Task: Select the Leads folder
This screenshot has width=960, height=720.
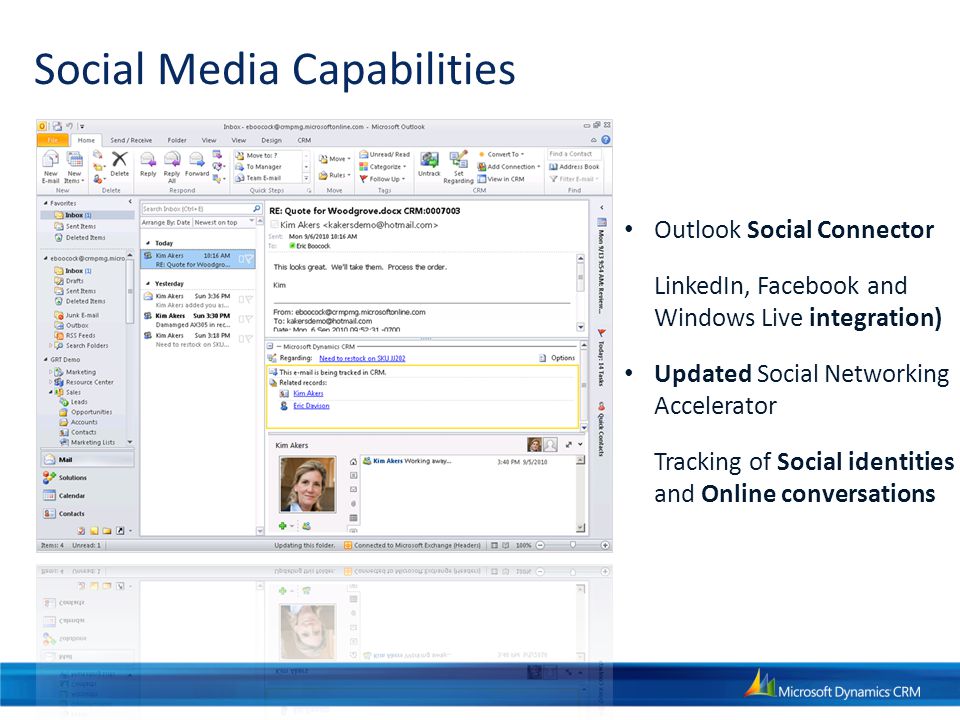Action: (73, 402)
